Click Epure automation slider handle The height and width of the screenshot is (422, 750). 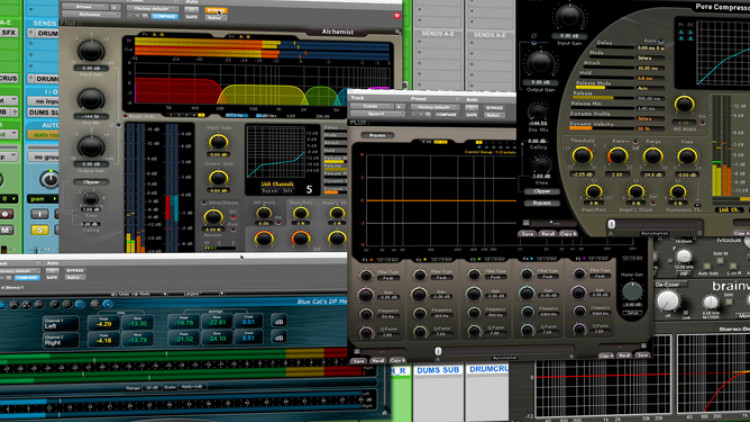(438, 351)
